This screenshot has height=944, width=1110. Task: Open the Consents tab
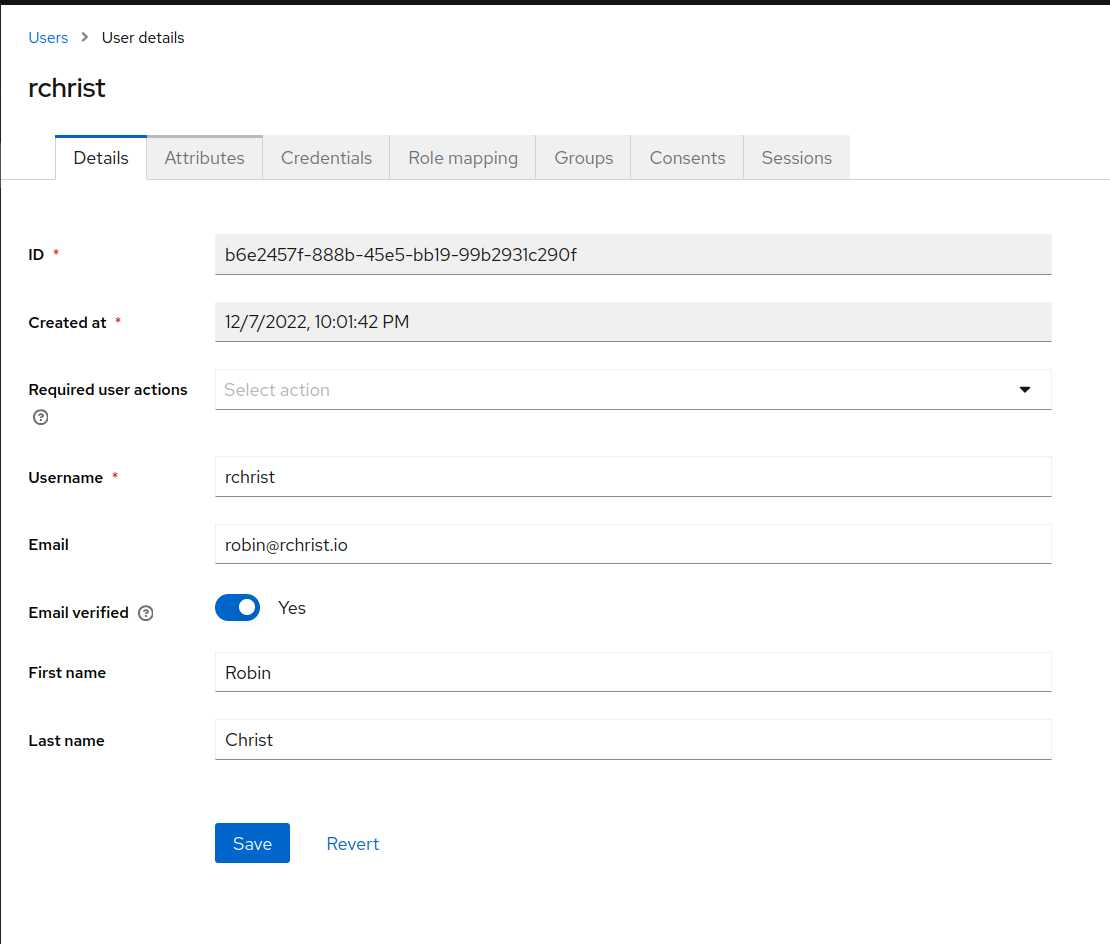coord(687,158)
